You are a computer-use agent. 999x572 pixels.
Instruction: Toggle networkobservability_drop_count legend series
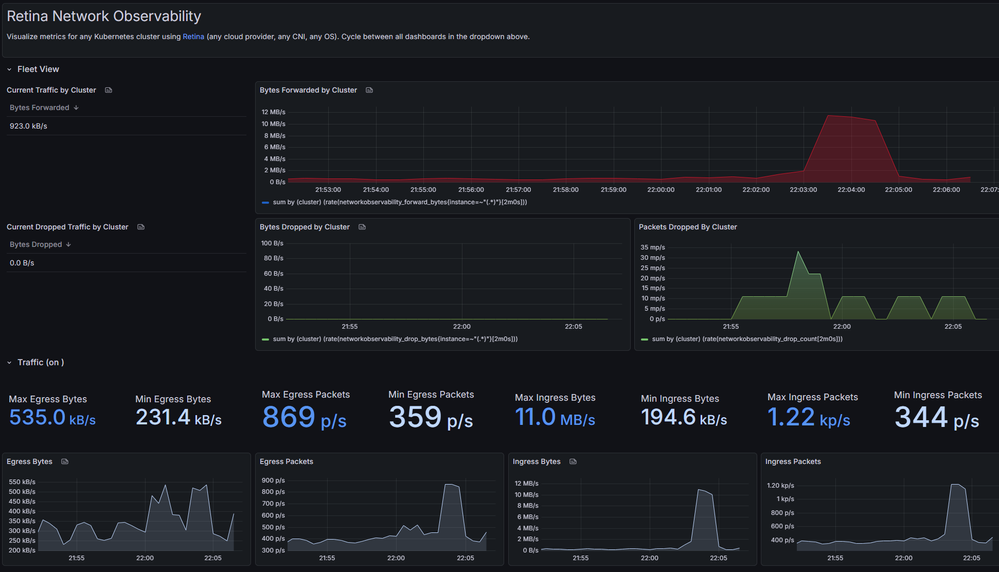(x=747, y=340)
